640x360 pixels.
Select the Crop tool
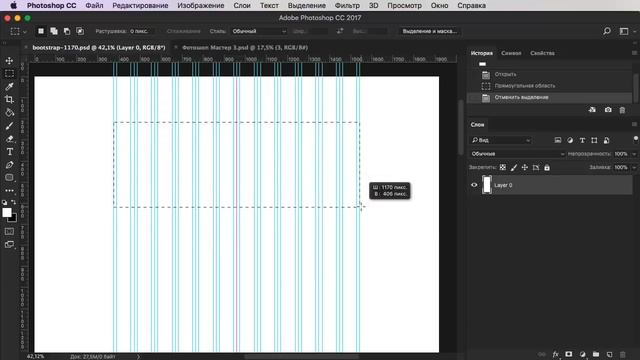pyautogui.click(x=9, y=100)
